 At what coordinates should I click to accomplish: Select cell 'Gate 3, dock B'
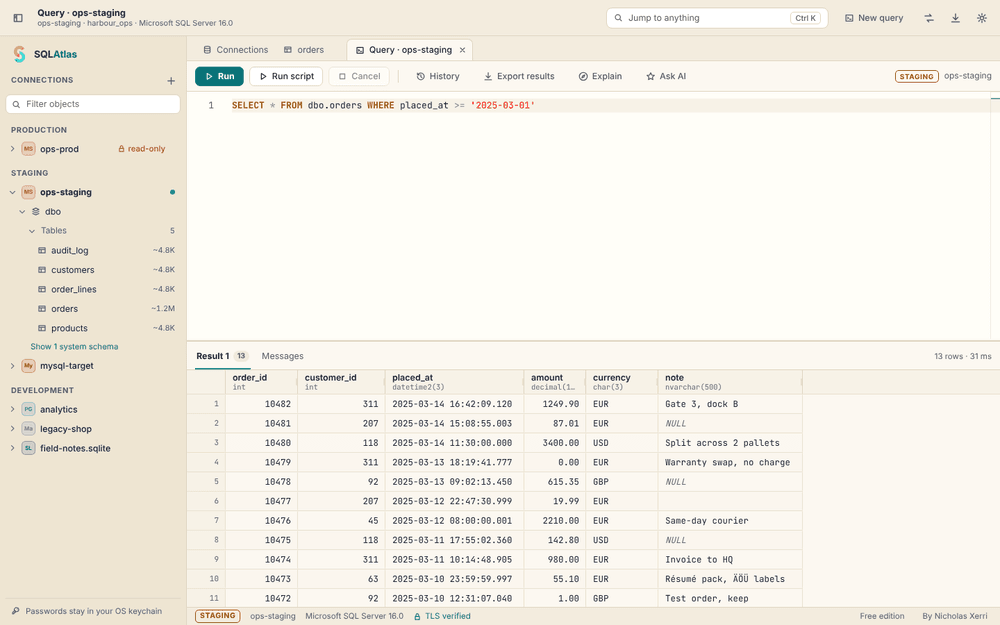point(730,404)
